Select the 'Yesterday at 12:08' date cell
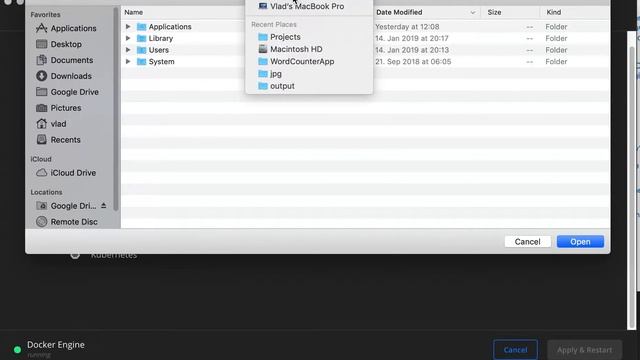The image size is (640, 360). point(407,27)
